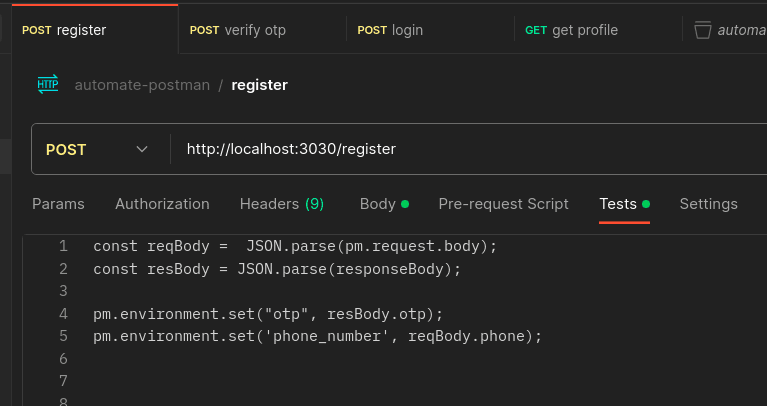Click the 'register' request name in breadcrumb
The image size is (767, 406).
point(259,85)
